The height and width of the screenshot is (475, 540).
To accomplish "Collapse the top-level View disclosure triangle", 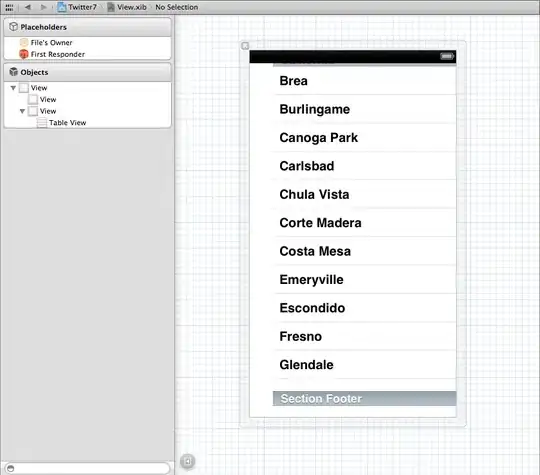I will [13, 88].
